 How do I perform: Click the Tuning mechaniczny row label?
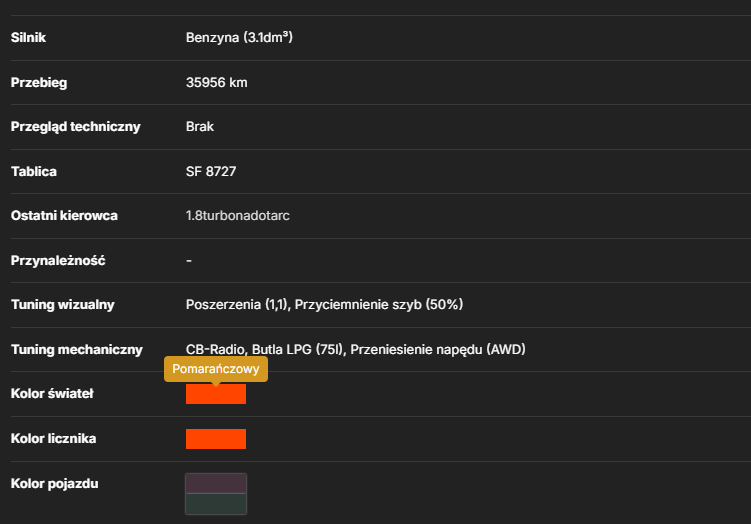[77, 350]
